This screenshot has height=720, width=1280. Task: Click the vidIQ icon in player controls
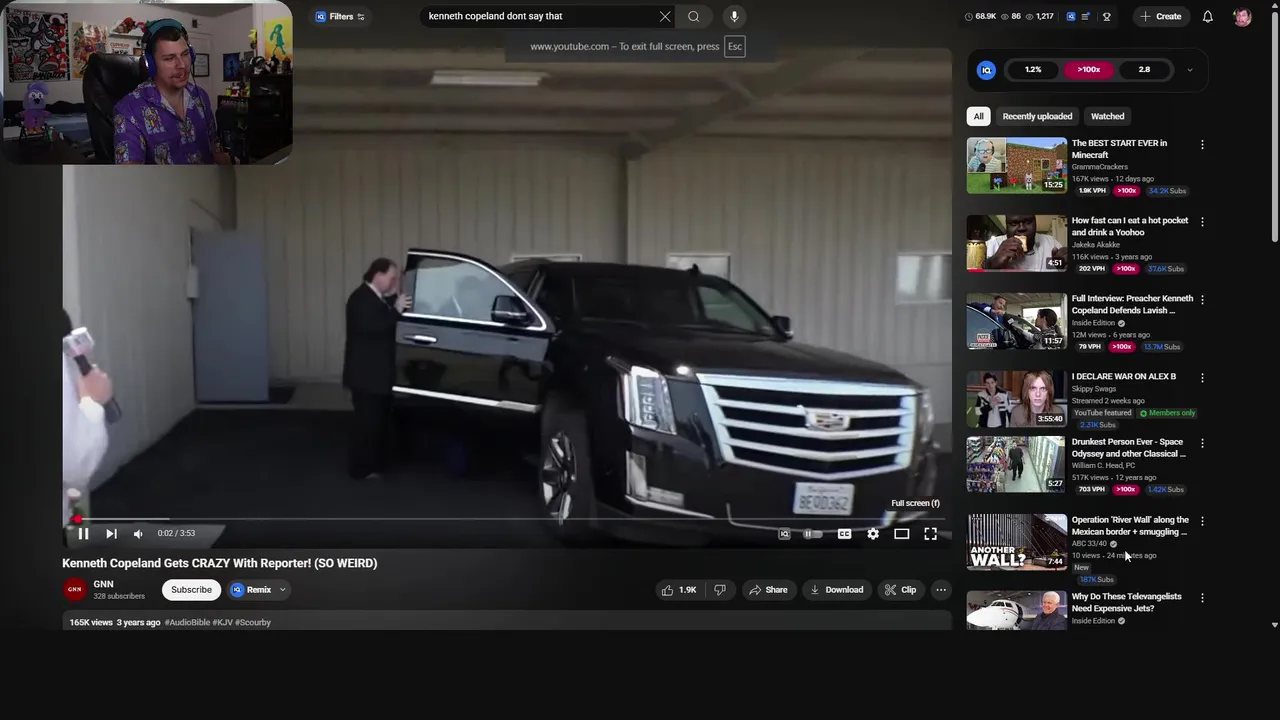pyautogui.click(x=784, y=534)
